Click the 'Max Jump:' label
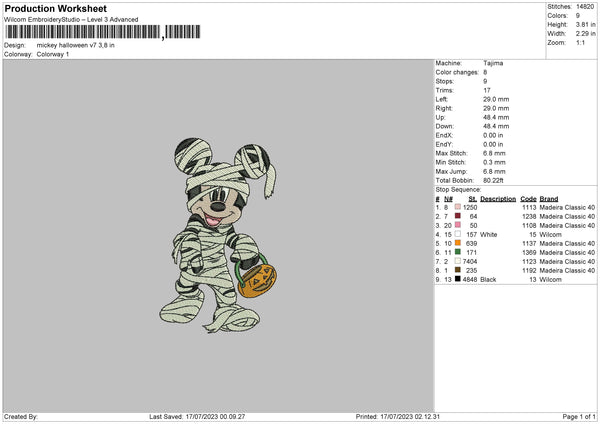Viewport: 600px width, 424px height. click(451, 171)
